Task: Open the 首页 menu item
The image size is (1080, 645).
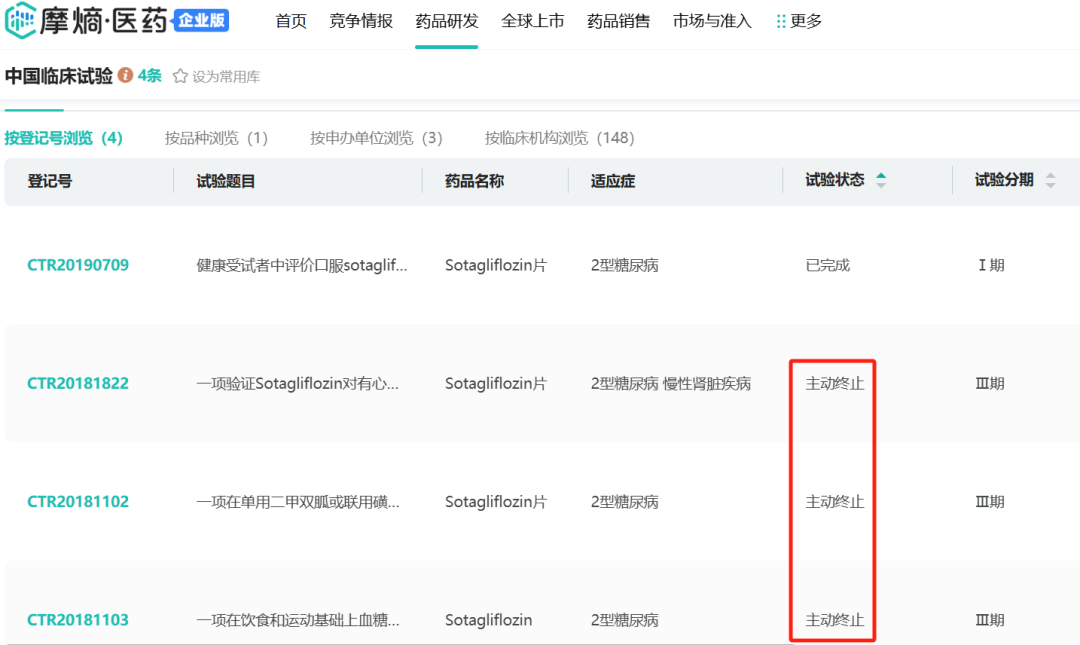Action: pyautogui.click(x=291, y=21)
